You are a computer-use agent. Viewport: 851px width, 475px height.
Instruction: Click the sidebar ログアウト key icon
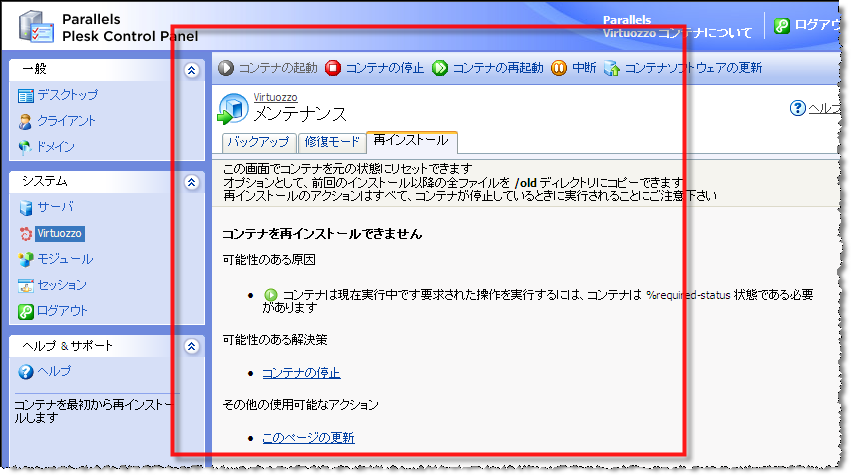[x=26, y=312]
